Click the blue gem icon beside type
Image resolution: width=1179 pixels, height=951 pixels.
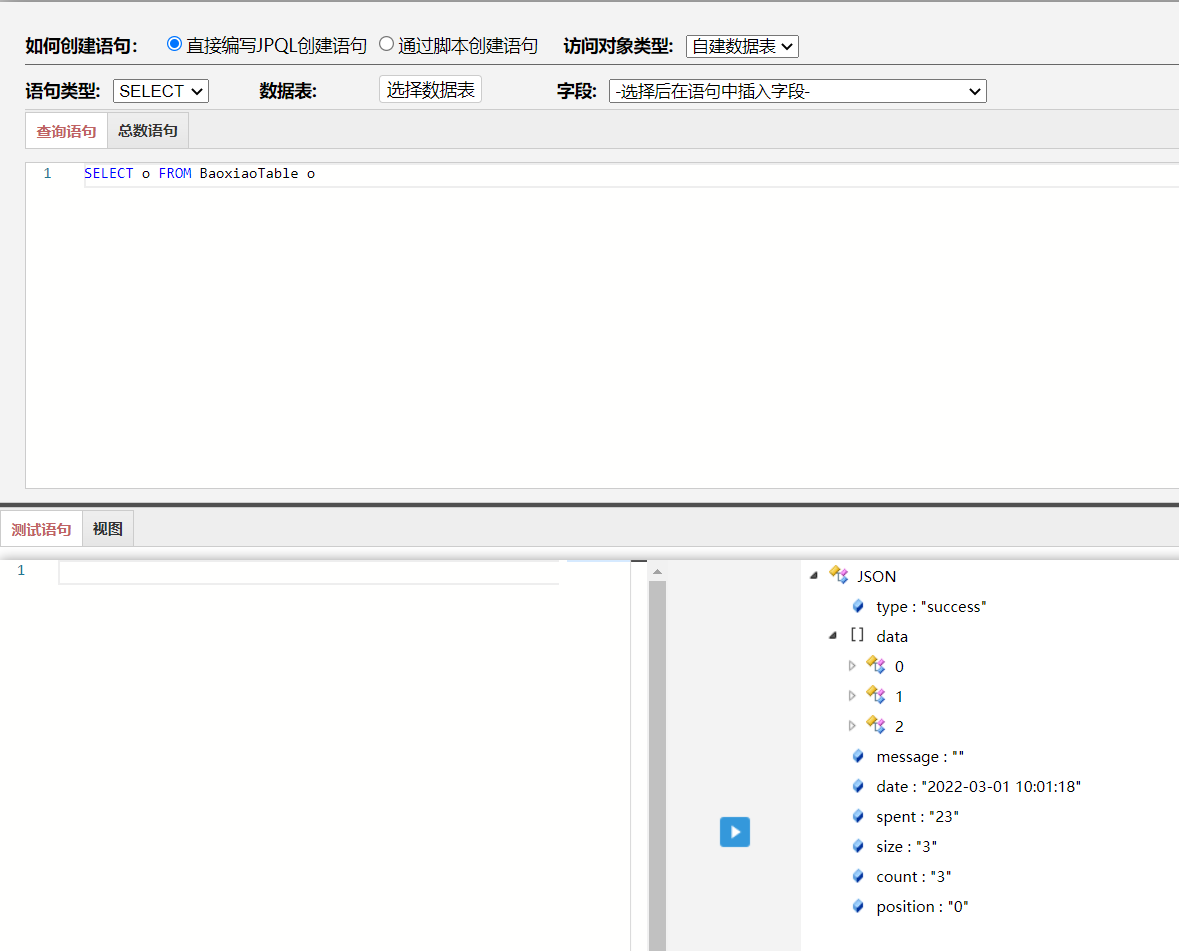pyautogui.click(x=858, y=606)
